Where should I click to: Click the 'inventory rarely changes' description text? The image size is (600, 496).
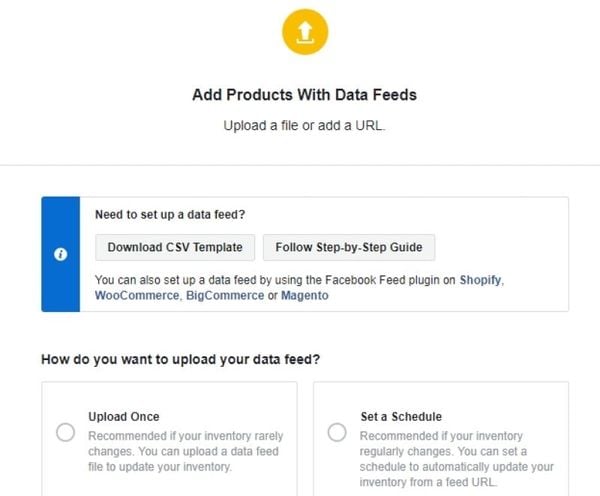pos(186,451)
